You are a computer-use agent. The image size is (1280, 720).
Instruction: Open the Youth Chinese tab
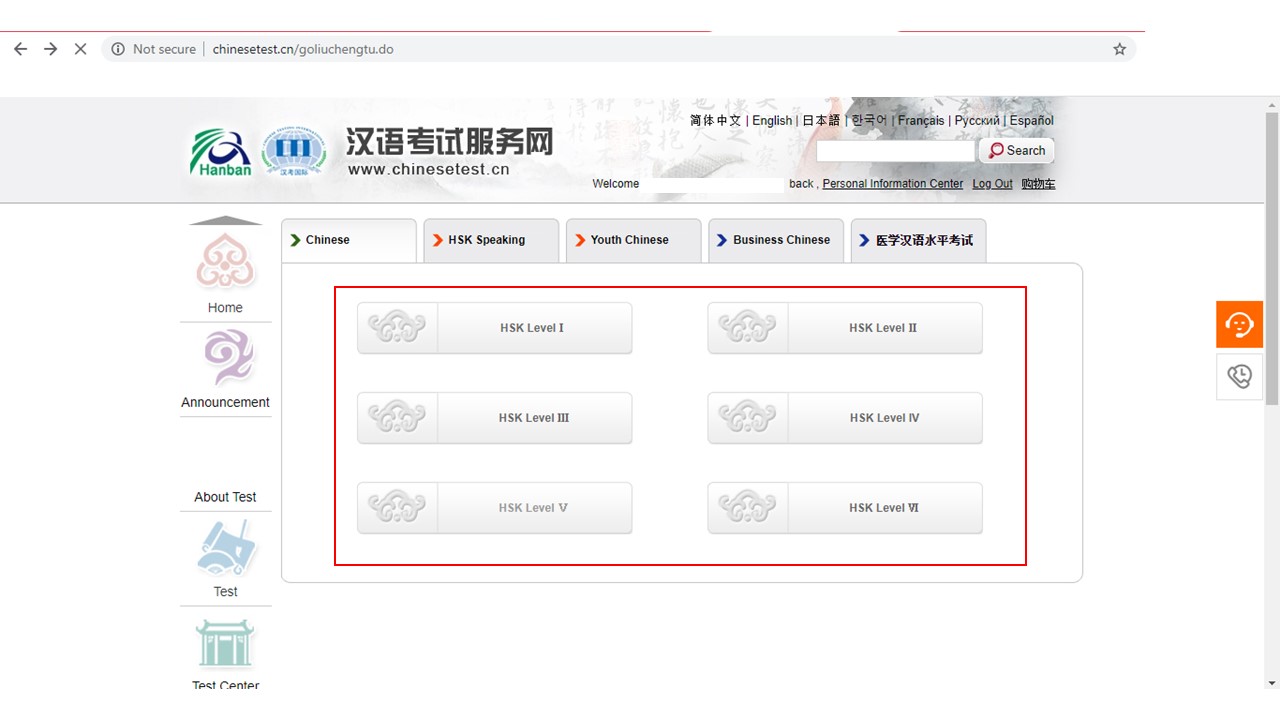pos(634,240)
